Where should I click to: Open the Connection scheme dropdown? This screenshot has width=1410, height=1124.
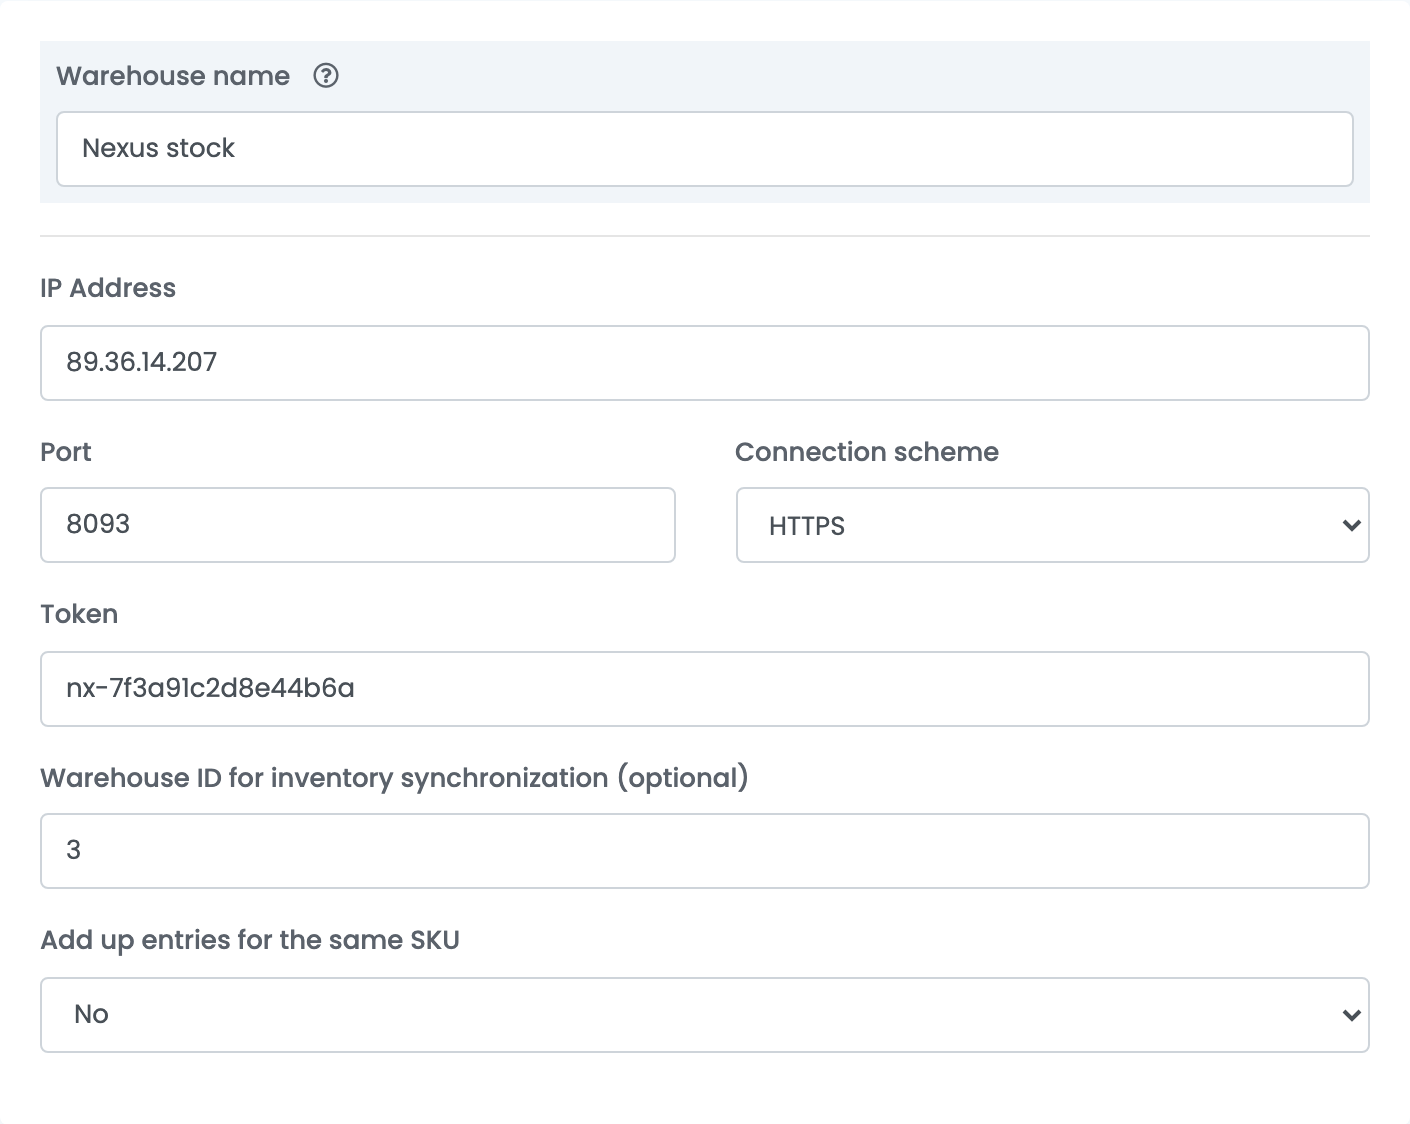coord(1053,525)
